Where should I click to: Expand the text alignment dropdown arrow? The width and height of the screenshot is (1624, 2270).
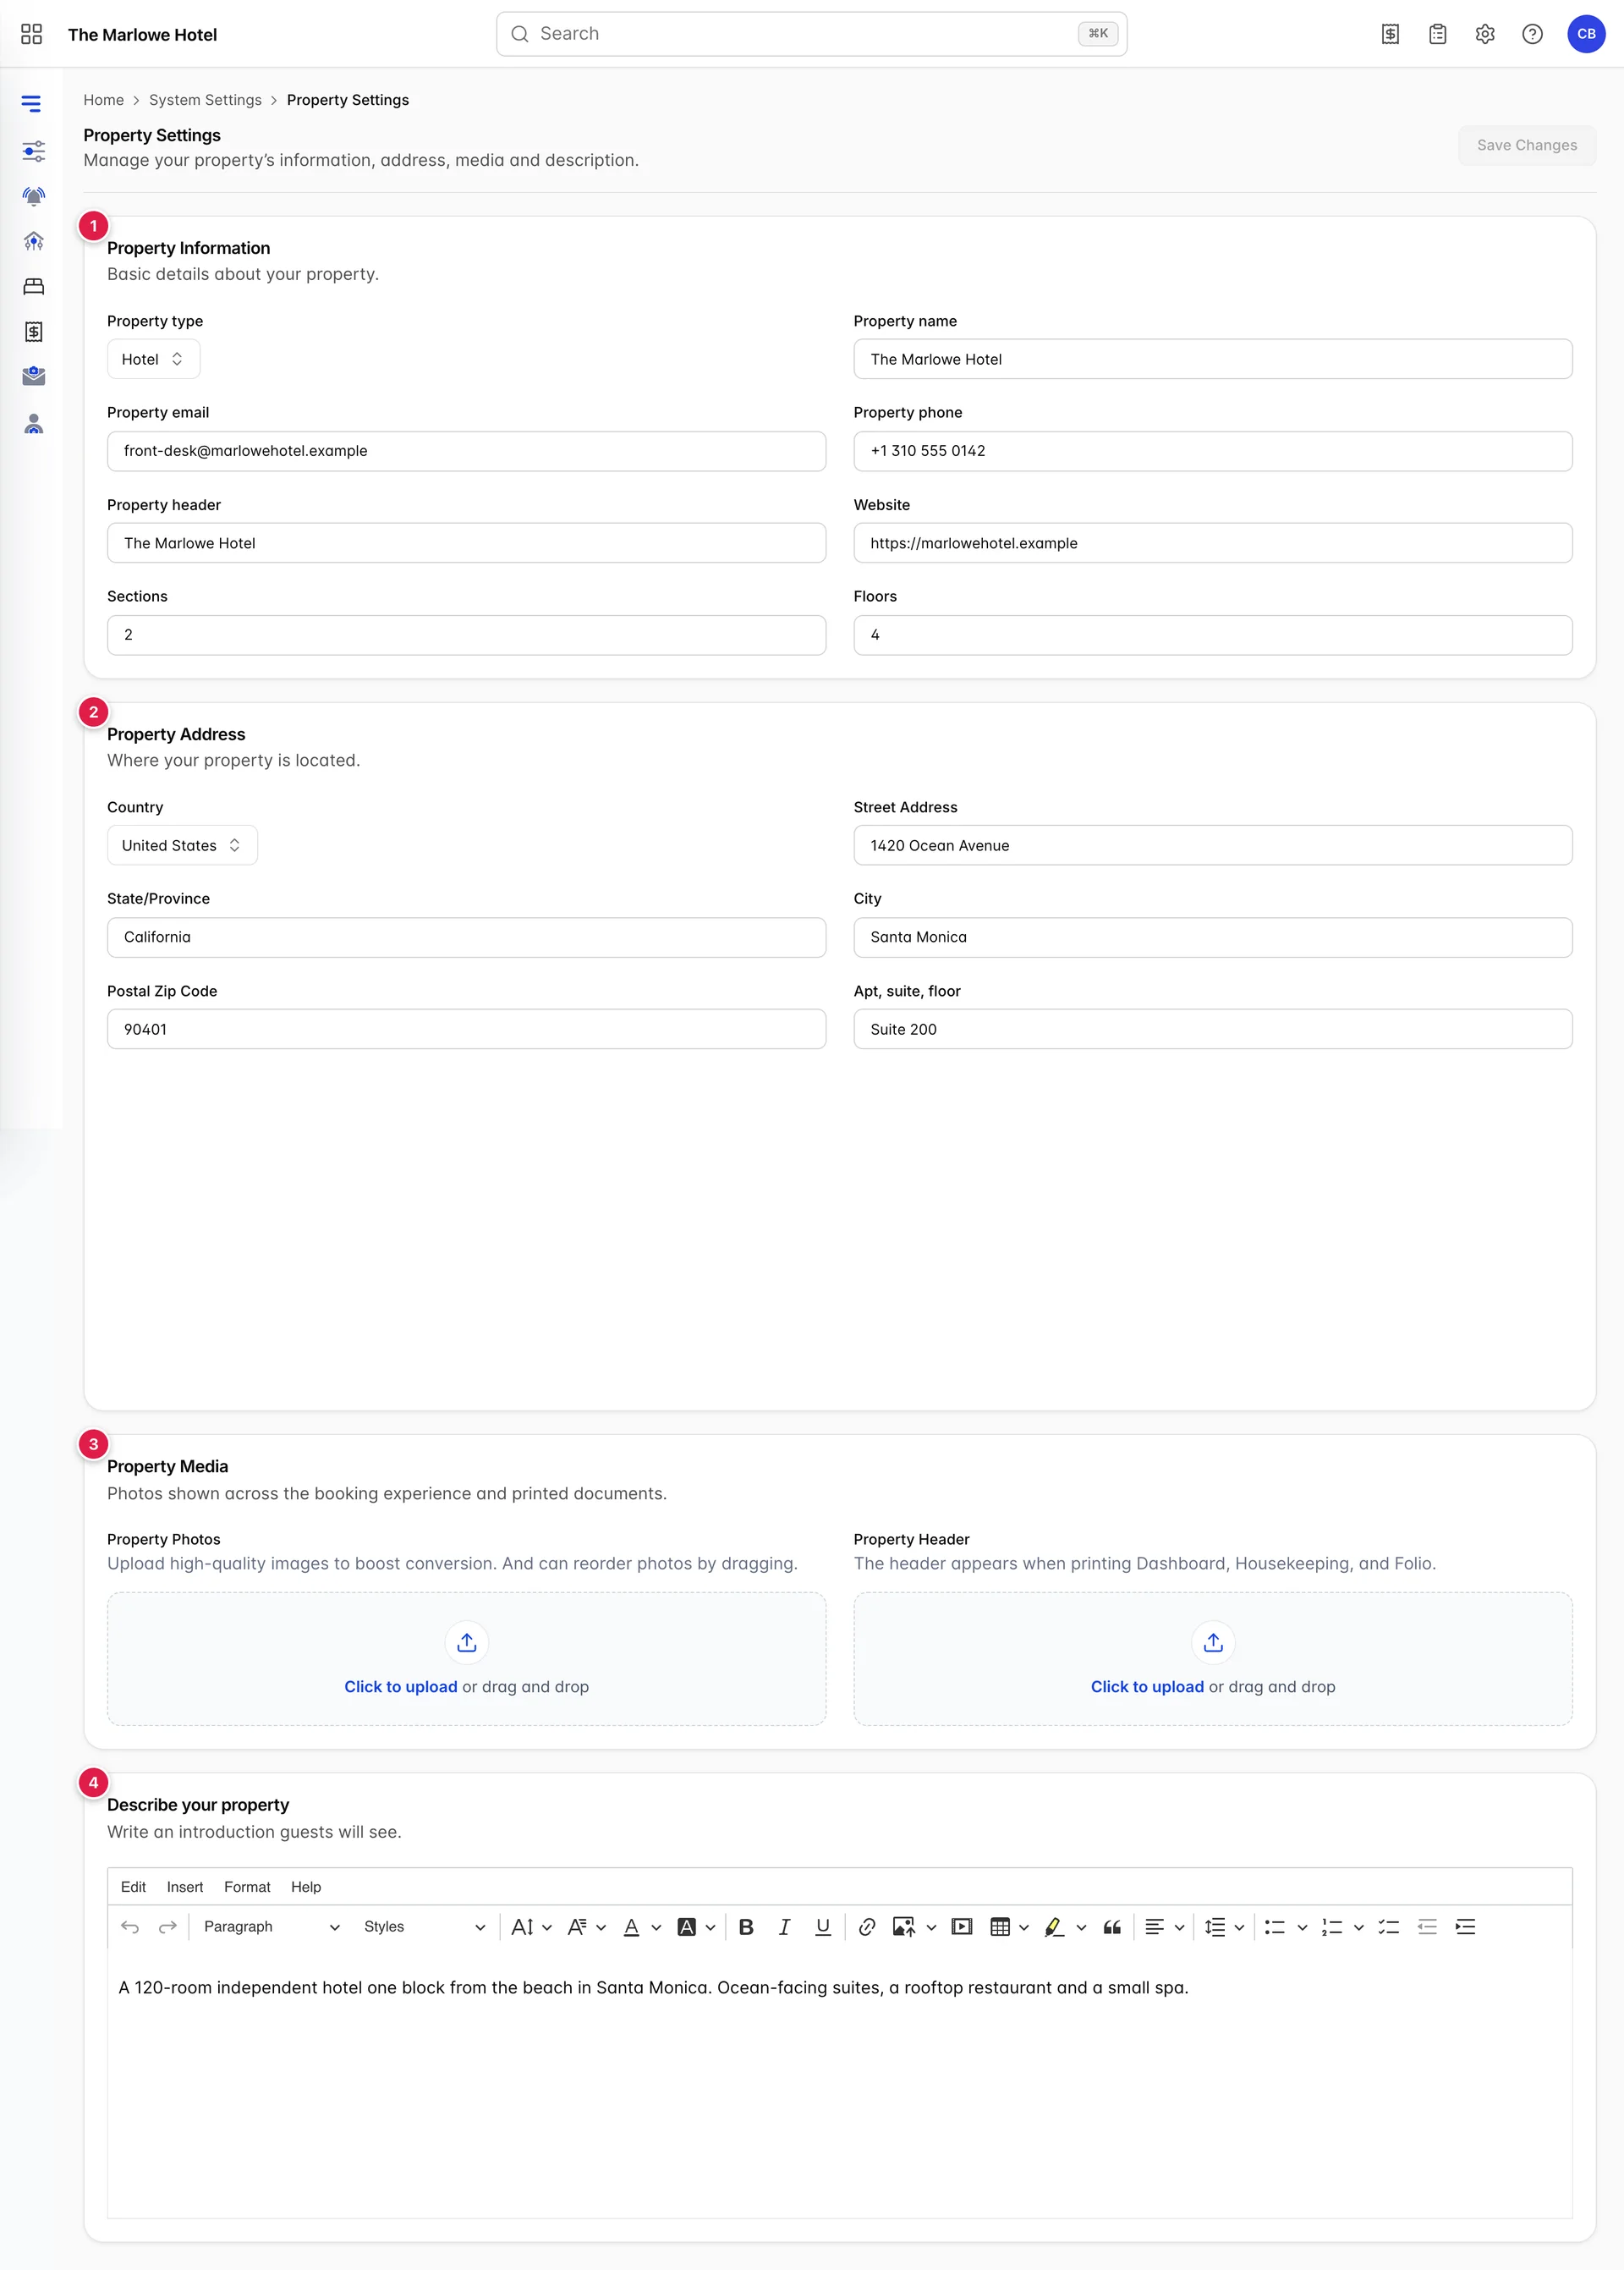coord(1180,1928)
